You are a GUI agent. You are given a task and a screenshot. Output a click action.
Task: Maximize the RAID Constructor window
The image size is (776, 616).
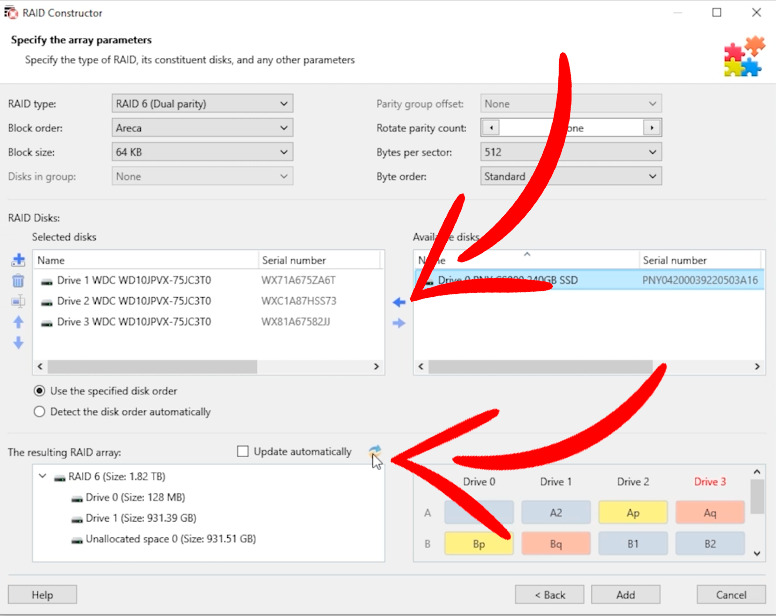tap(717, 12)
